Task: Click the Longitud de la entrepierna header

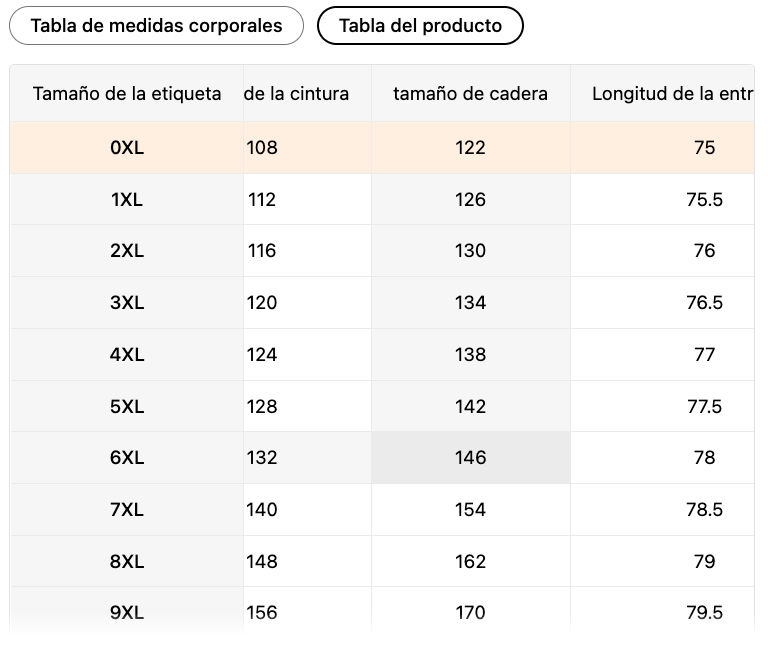Action: point(663,94)
